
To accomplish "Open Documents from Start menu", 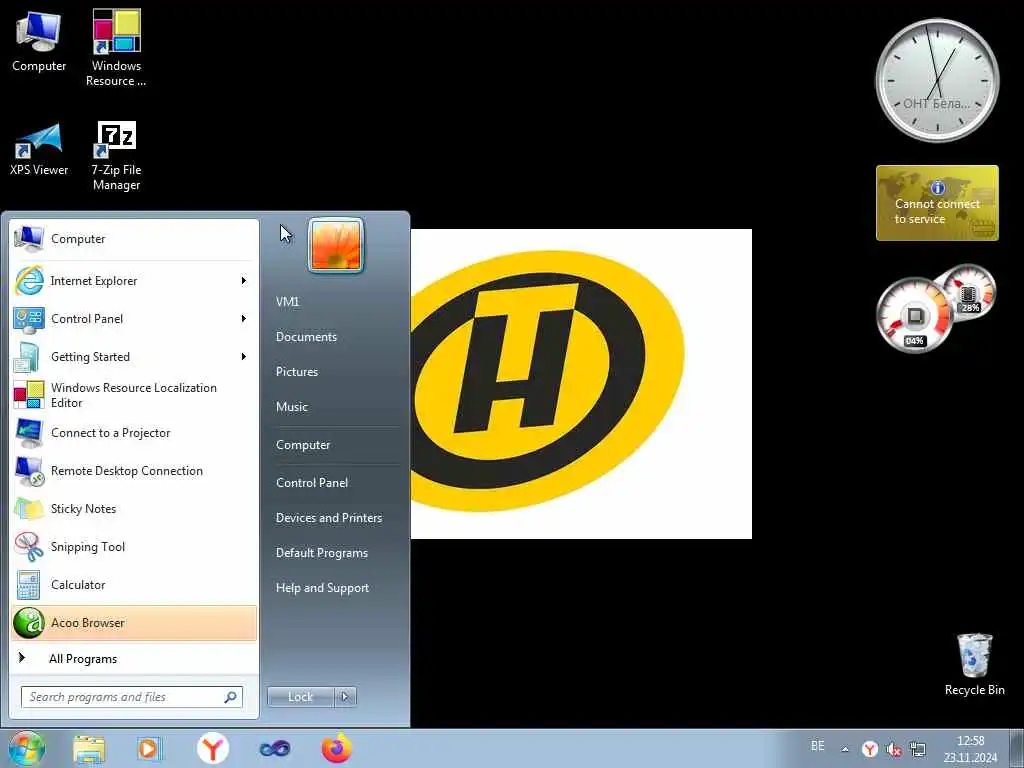I will (306, 337).
